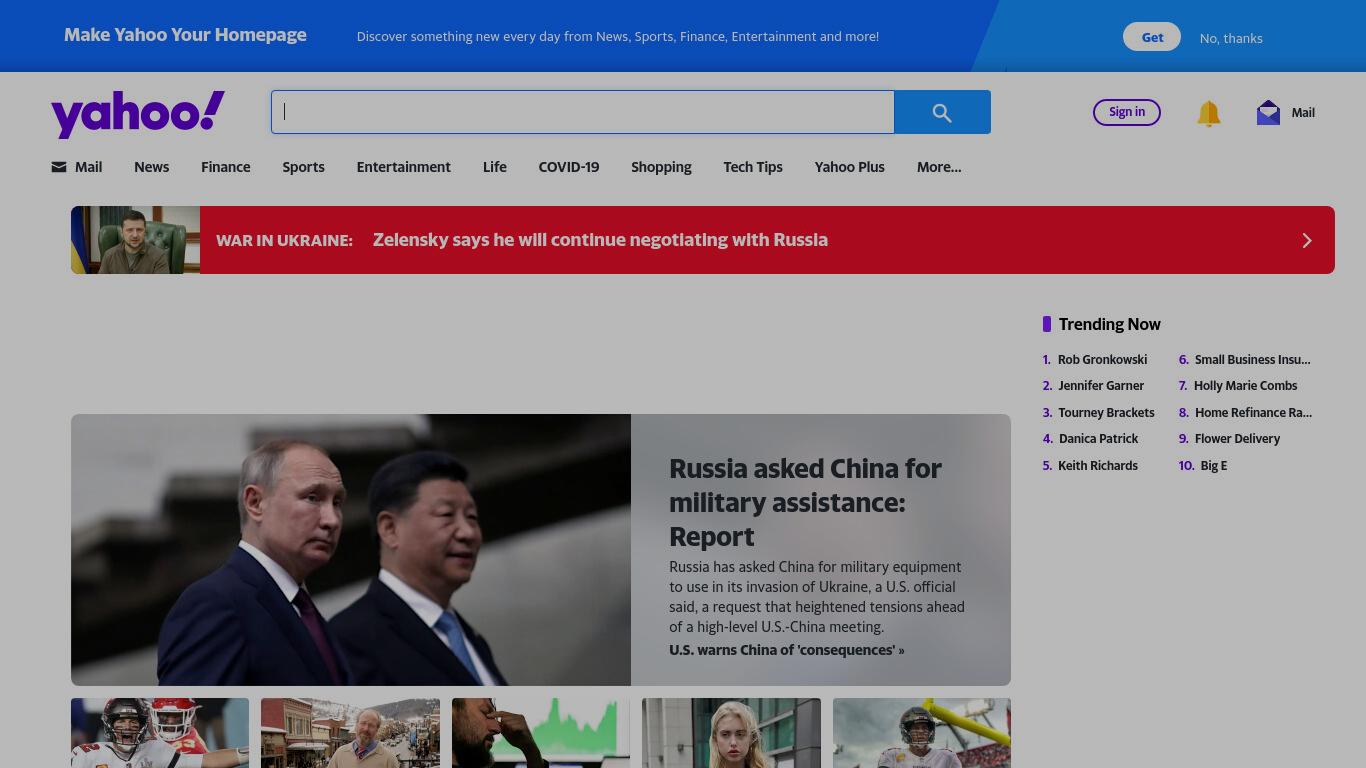Open the COVID-19 navigation item
Screen dimensions: 1366x768
[x=569, y=167]
